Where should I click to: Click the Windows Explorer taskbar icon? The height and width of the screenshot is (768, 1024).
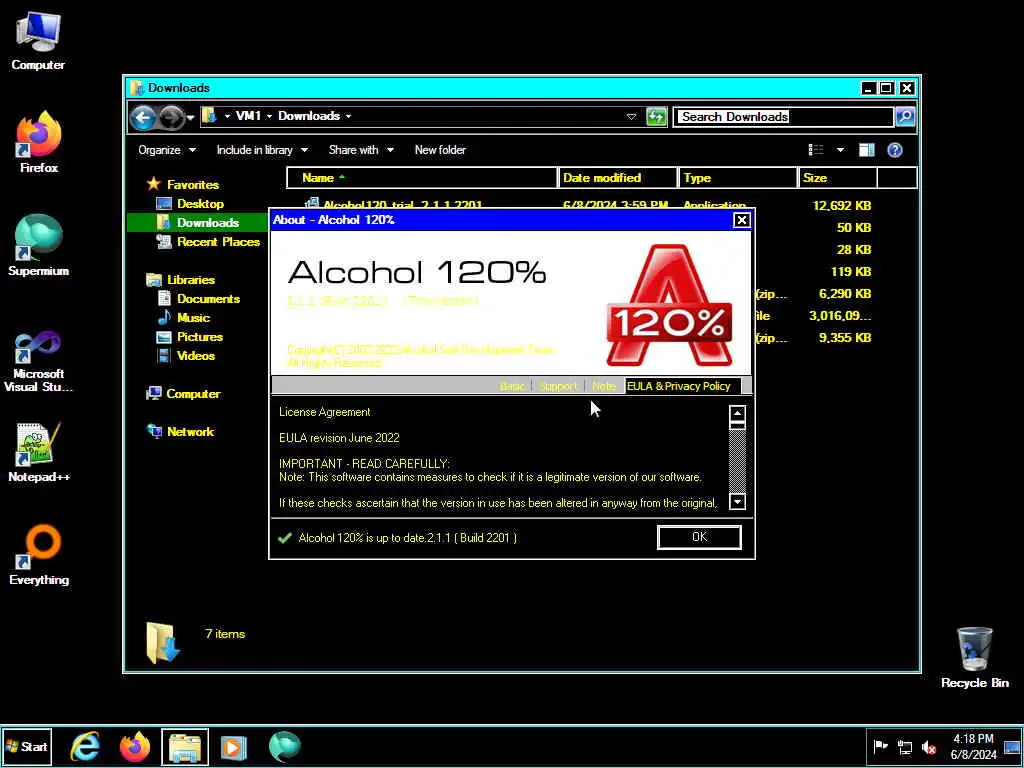(185, 747)
